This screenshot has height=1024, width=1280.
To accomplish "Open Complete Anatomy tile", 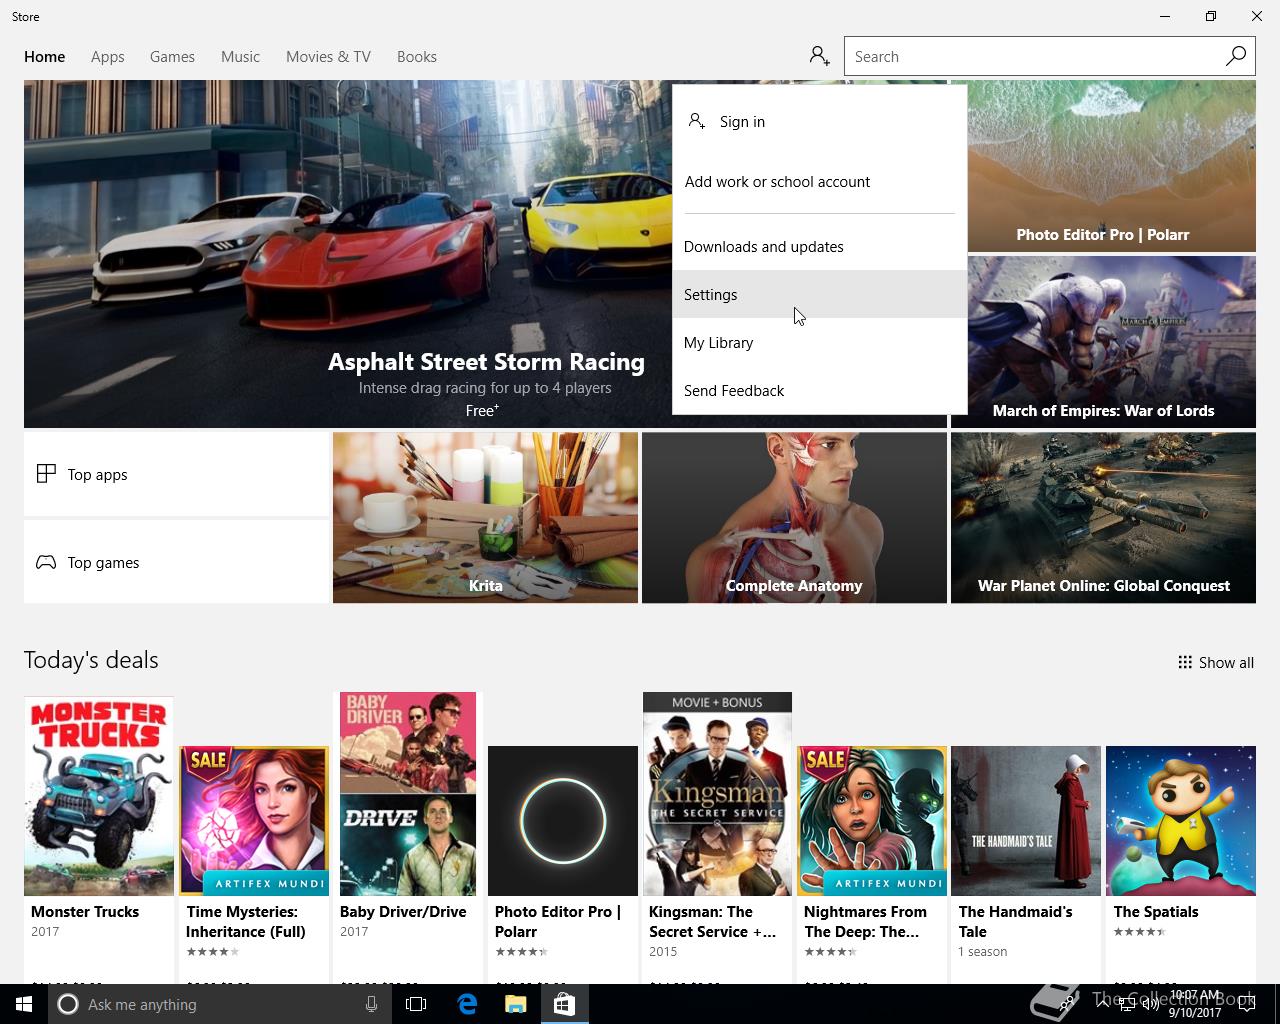I will pos(794,518).
